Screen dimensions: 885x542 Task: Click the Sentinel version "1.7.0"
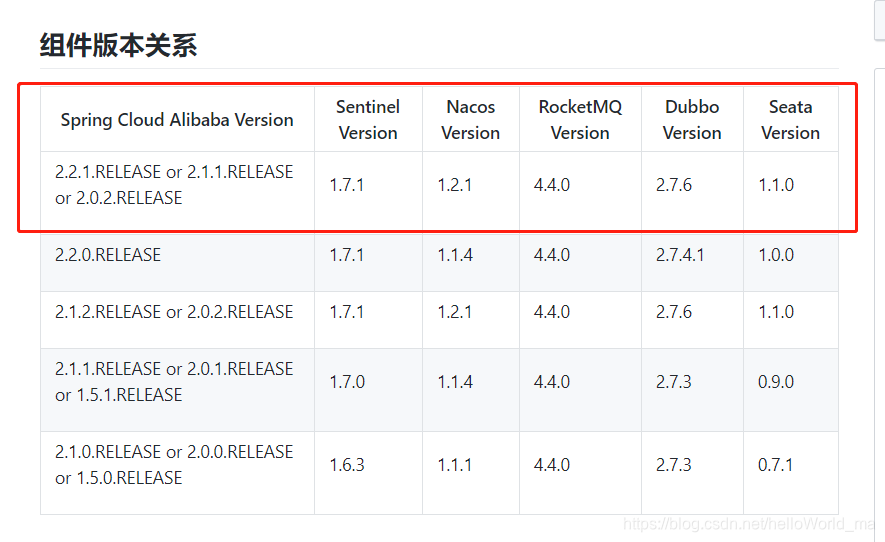tap(347, 382)
